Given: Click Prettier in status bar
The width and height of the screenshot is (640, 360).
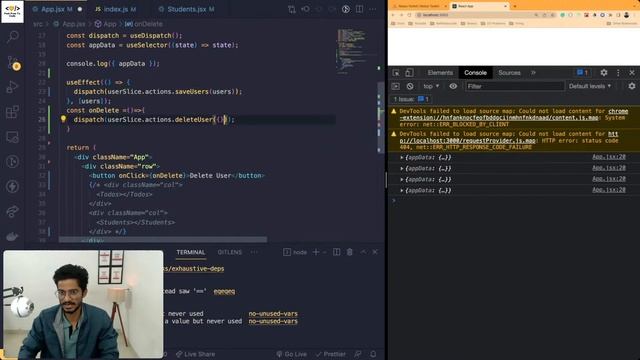Looking at the screenshot, I should point(330,354).
